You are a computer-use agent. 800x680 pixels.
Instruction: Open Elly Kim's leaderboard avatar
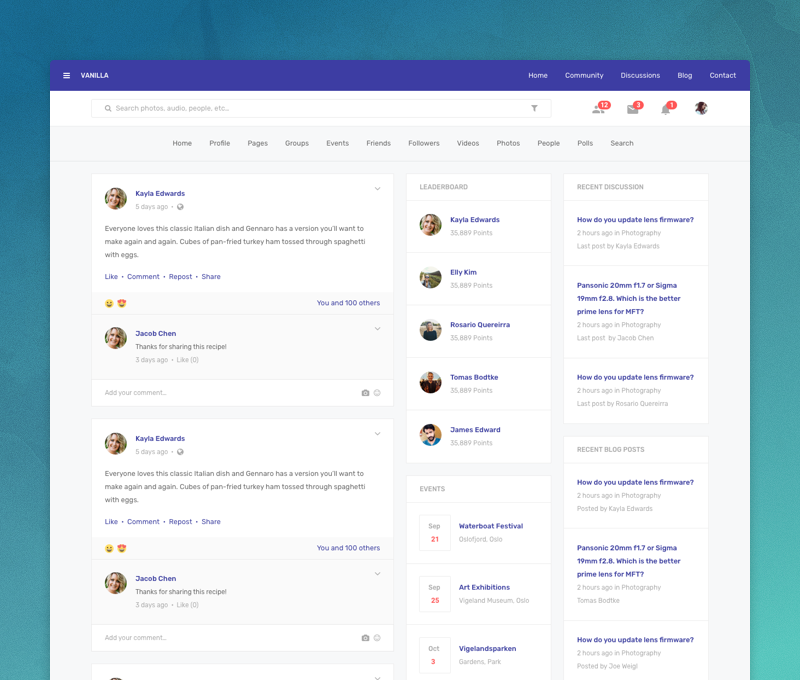[x=431, y=278]
